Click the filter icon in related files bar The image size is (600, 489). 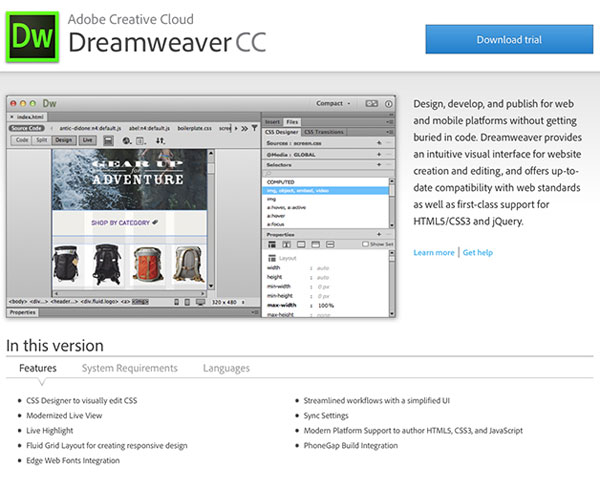pyautogui.click(x=255, y=128)
